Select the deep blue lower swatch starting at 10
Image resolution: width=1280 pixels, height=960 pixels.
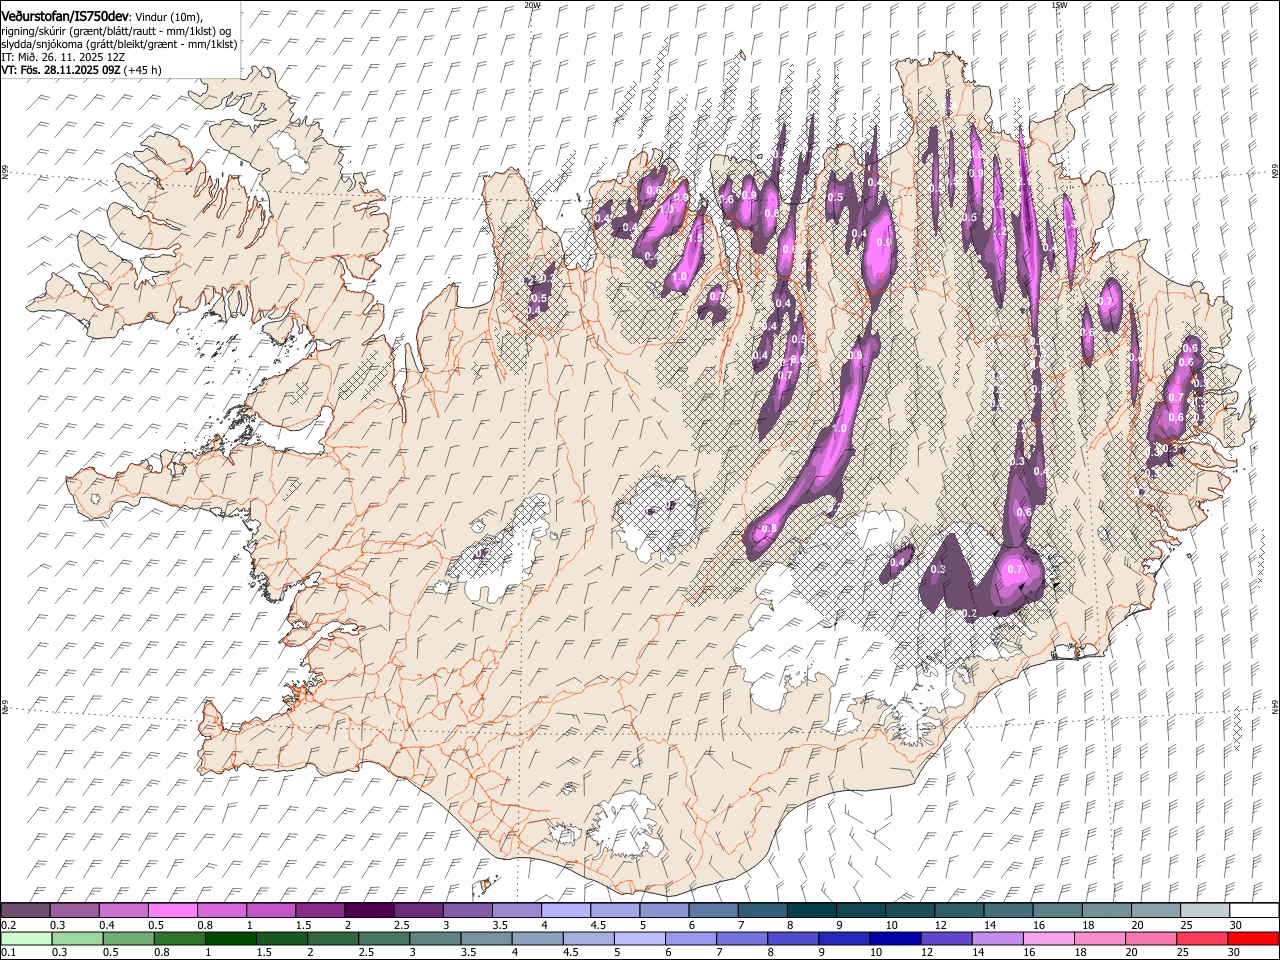point(894,938)
